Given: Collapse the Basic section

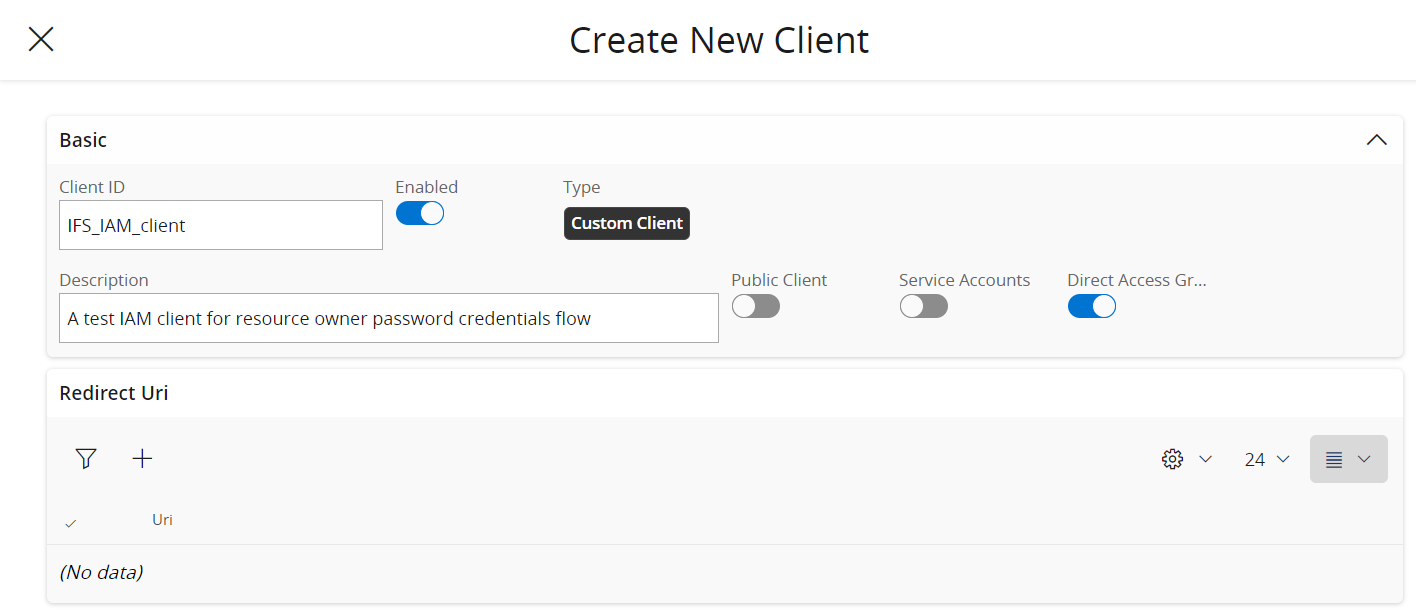Looking at the screenshot, I should point(1376,140).
